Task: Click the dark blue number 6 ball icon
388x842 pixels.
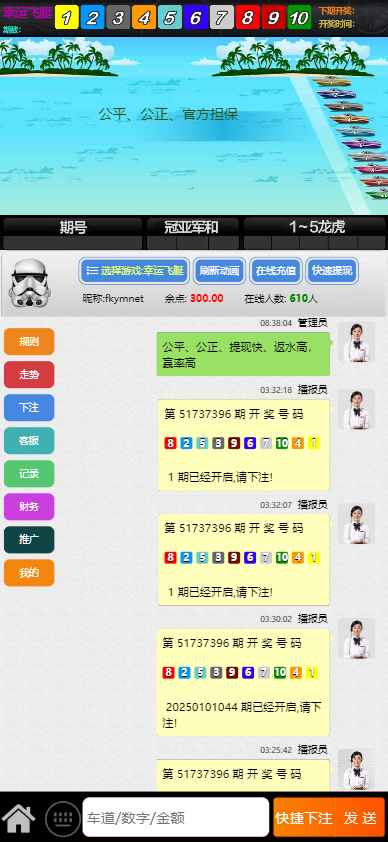Action: coord(195,17)
